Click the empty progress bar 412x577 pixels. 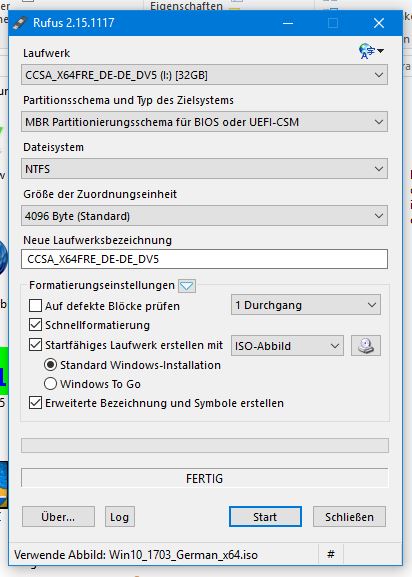[205, 446]
